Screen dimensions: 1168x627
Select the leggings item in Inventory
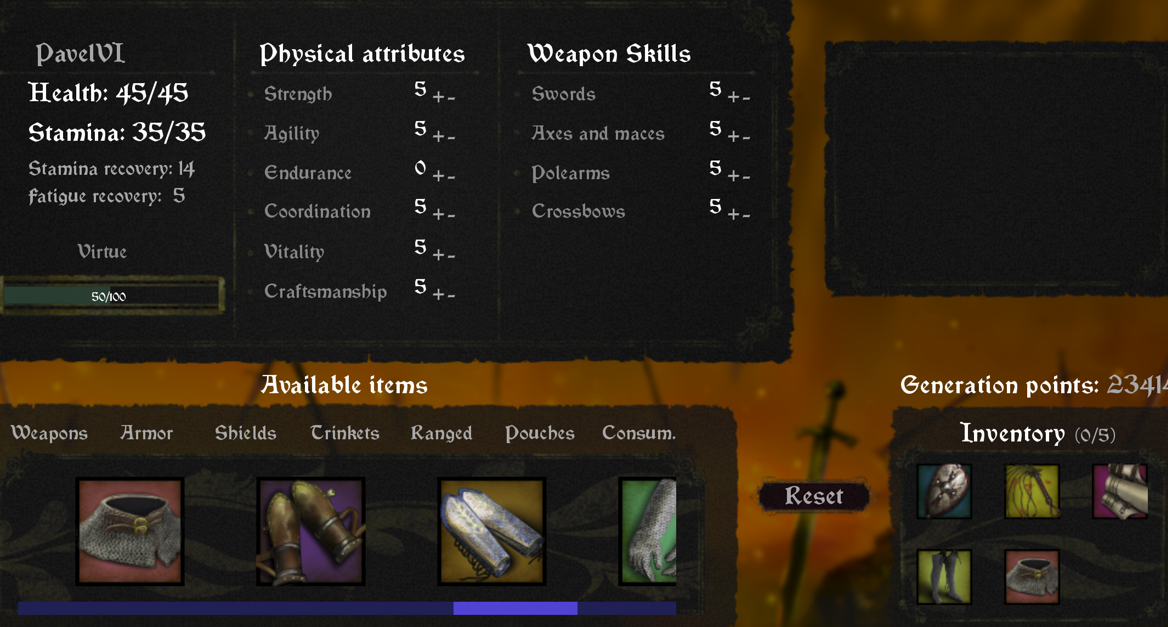click(x=944, y=576)
